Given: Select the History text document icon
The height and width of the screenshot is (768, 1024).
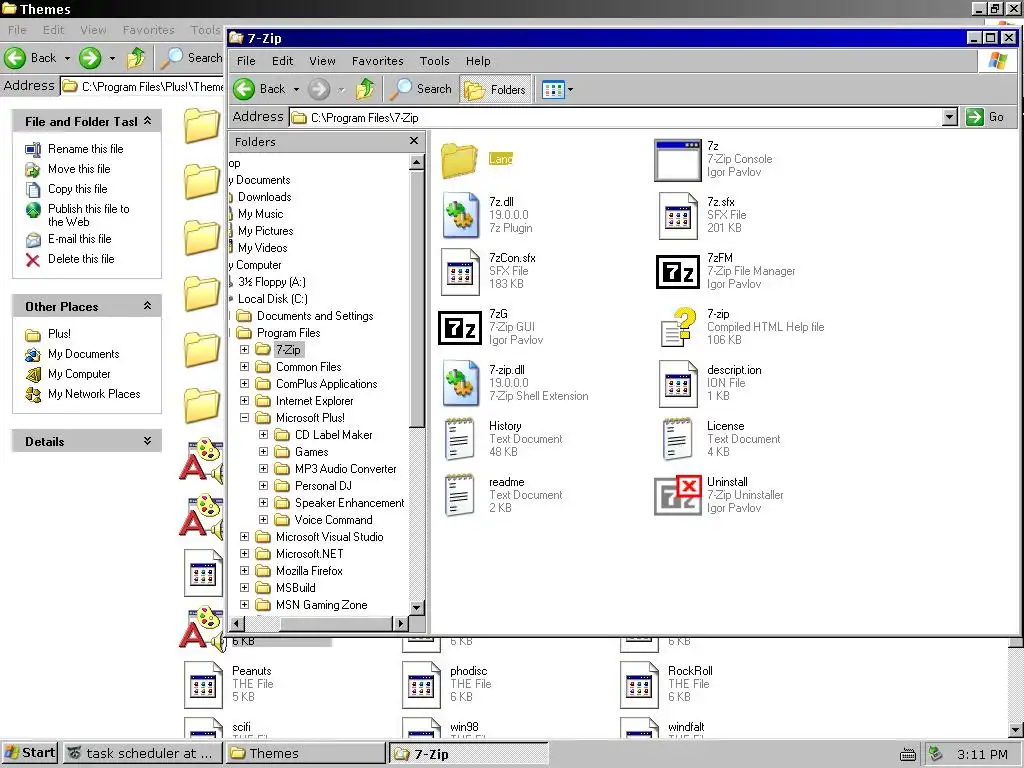Looking at the screenshot, I should point(460,440).
